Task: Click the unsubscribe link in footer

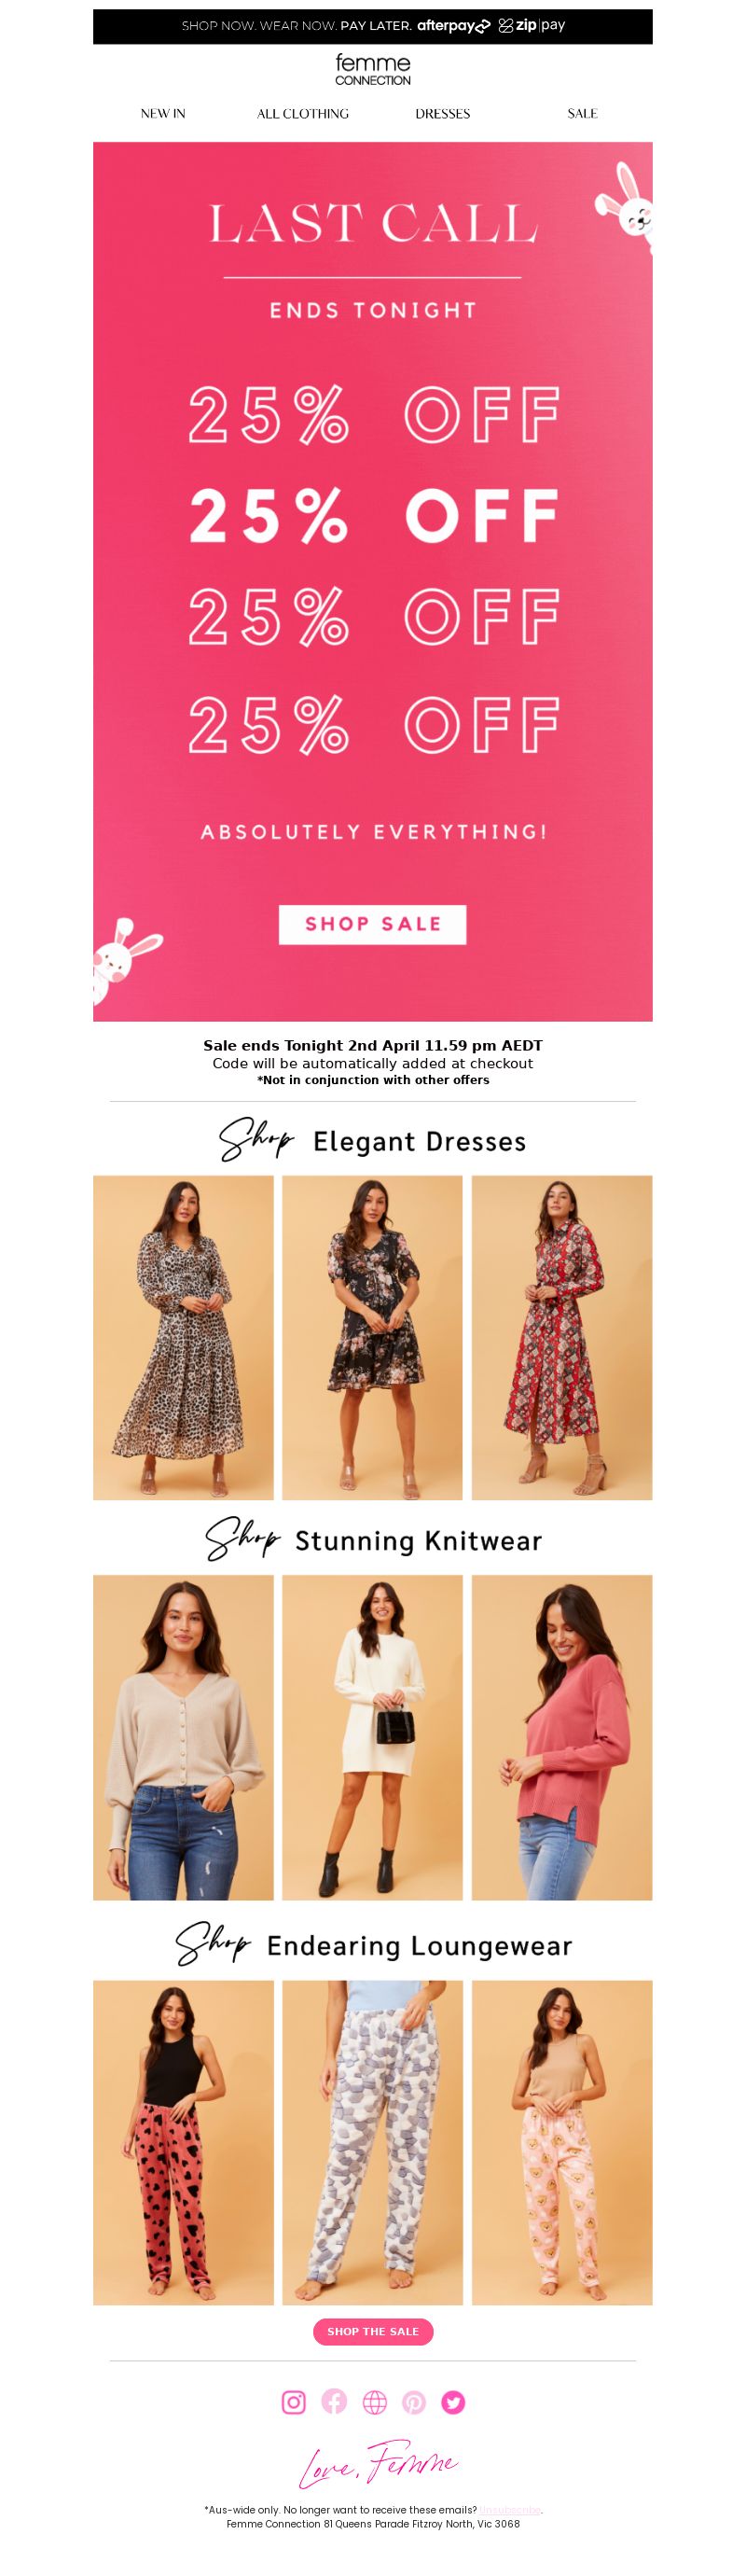Action: (510, 2509)
